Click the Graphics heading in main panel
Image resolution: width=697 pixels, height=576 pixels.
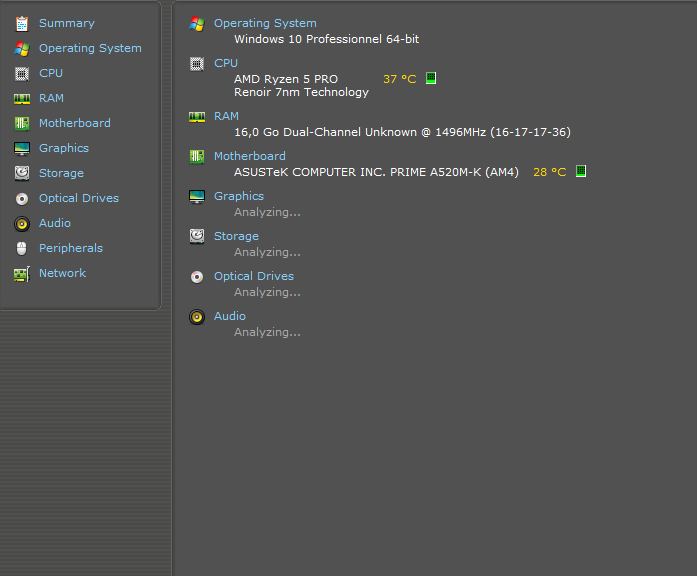point(239,196)
